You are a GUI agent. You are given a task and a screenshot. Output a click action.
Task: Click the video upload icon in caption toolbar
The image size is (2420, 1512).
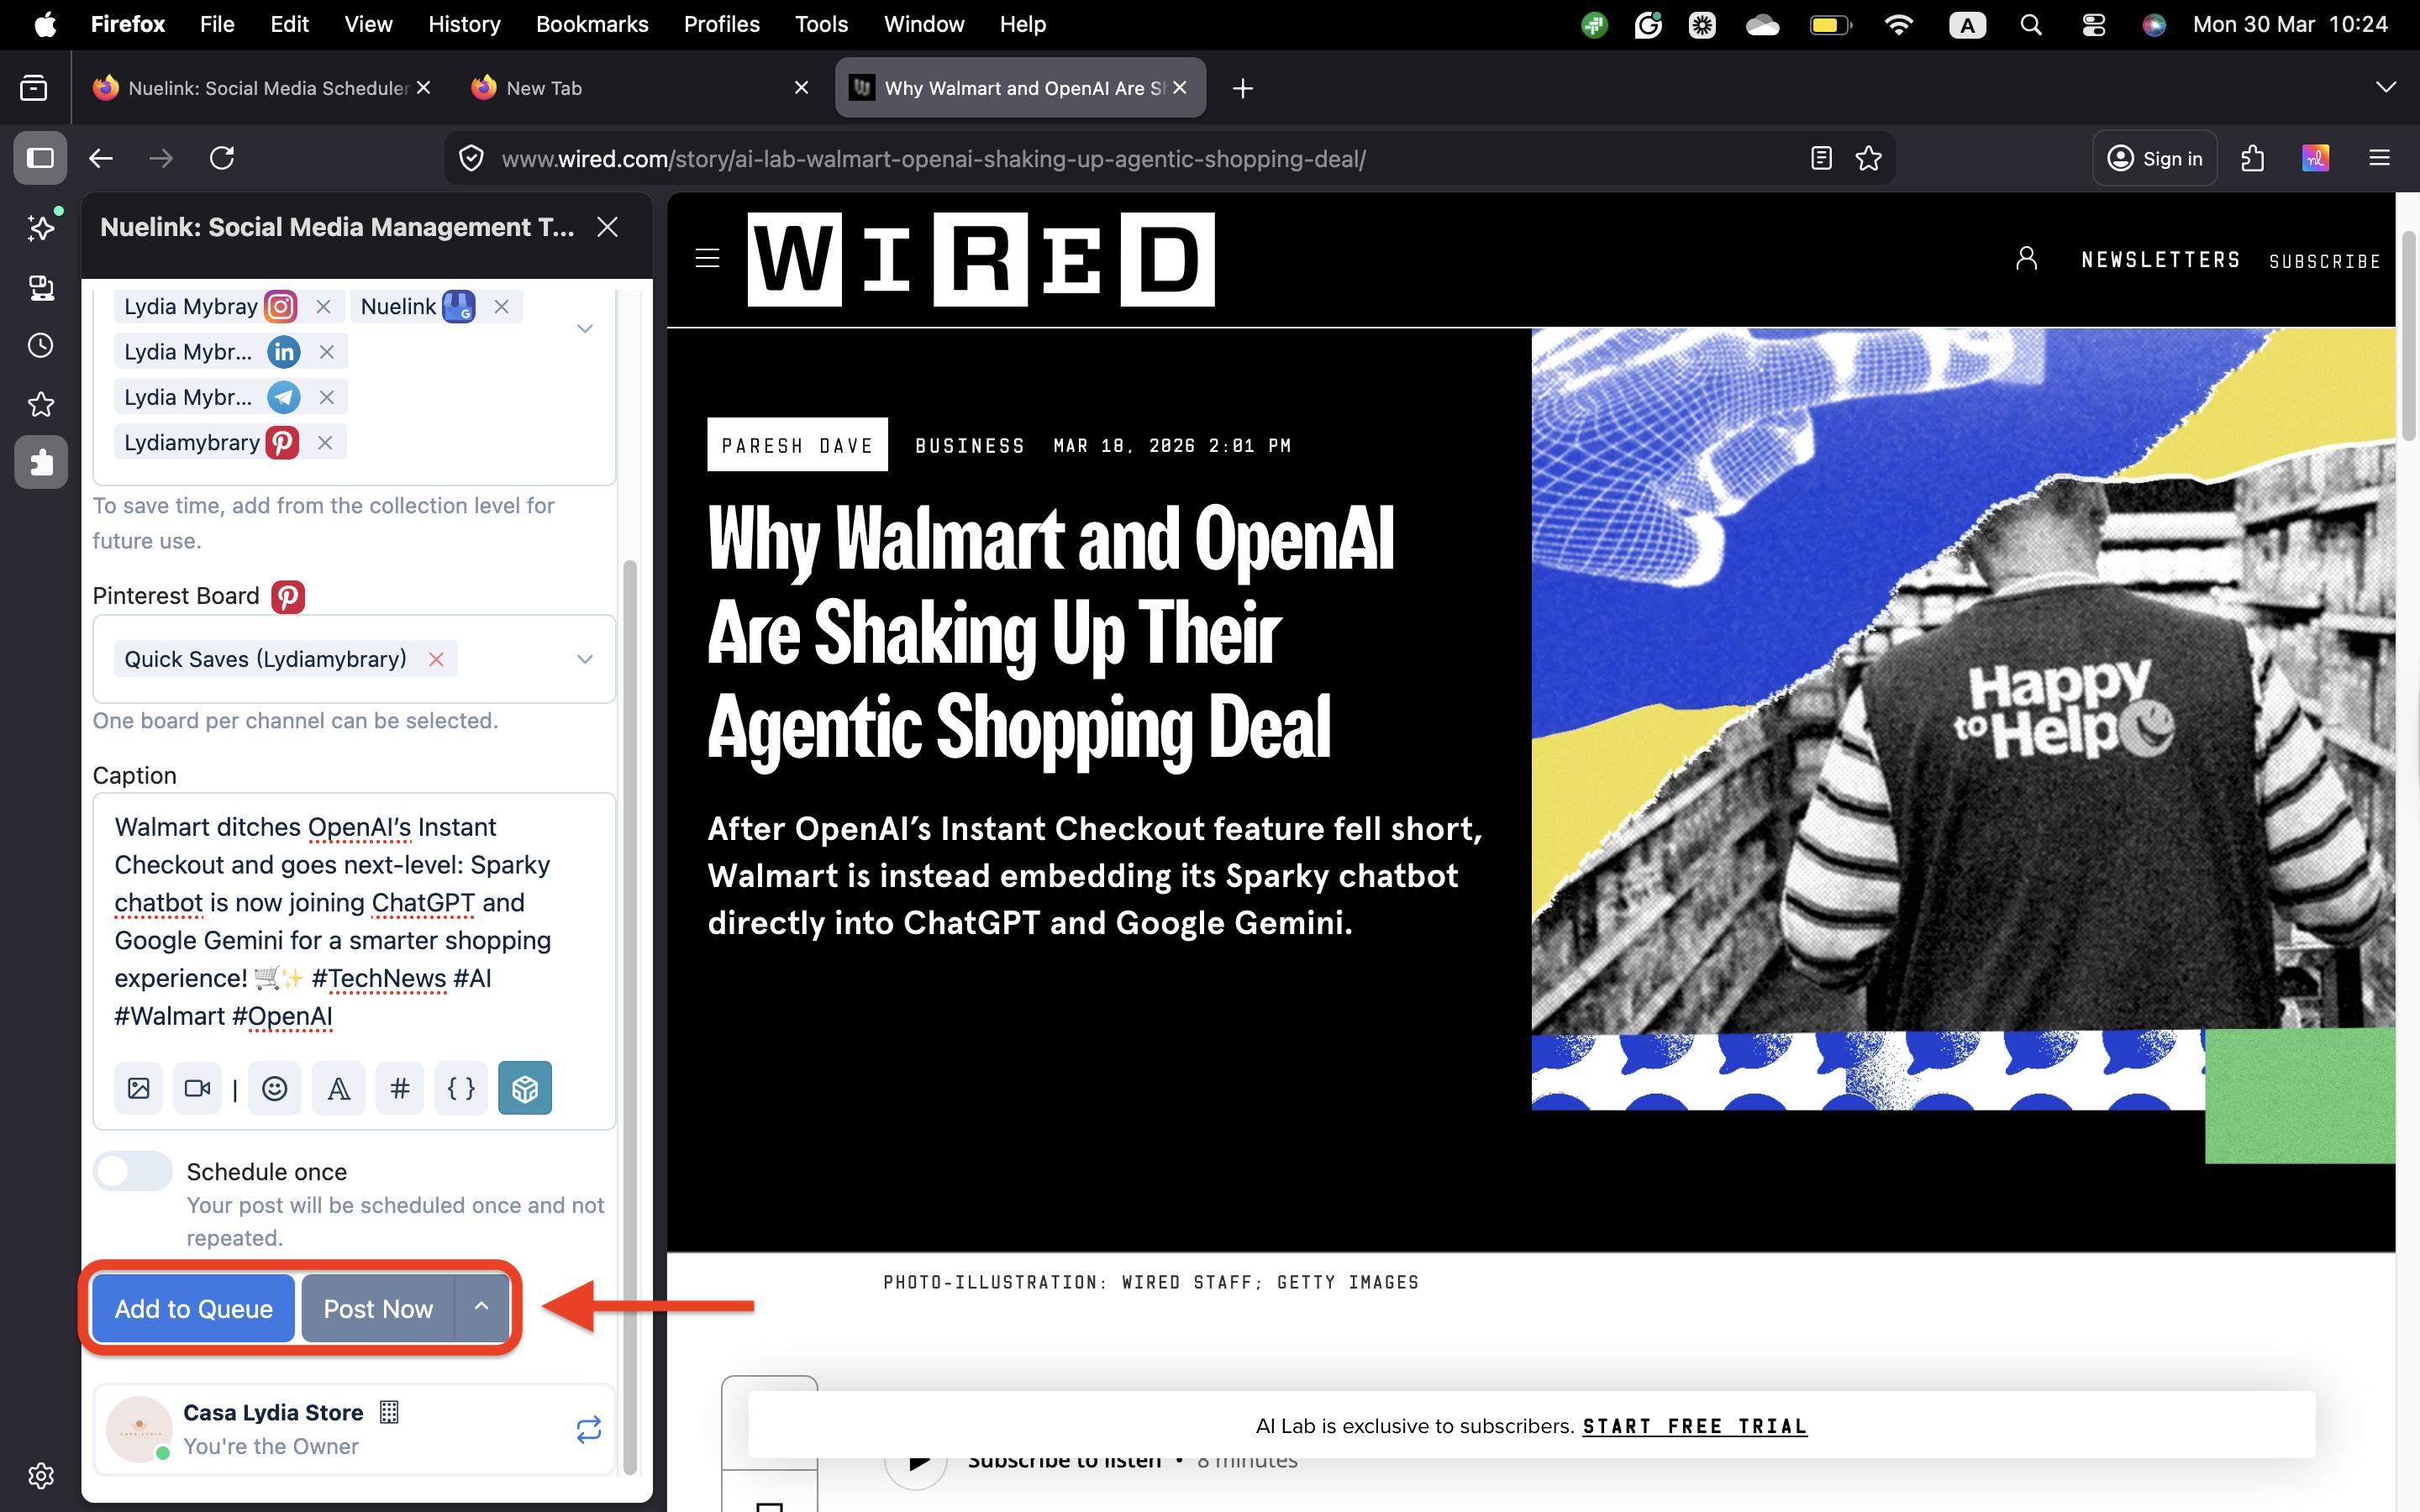[x=197, y=1088]
